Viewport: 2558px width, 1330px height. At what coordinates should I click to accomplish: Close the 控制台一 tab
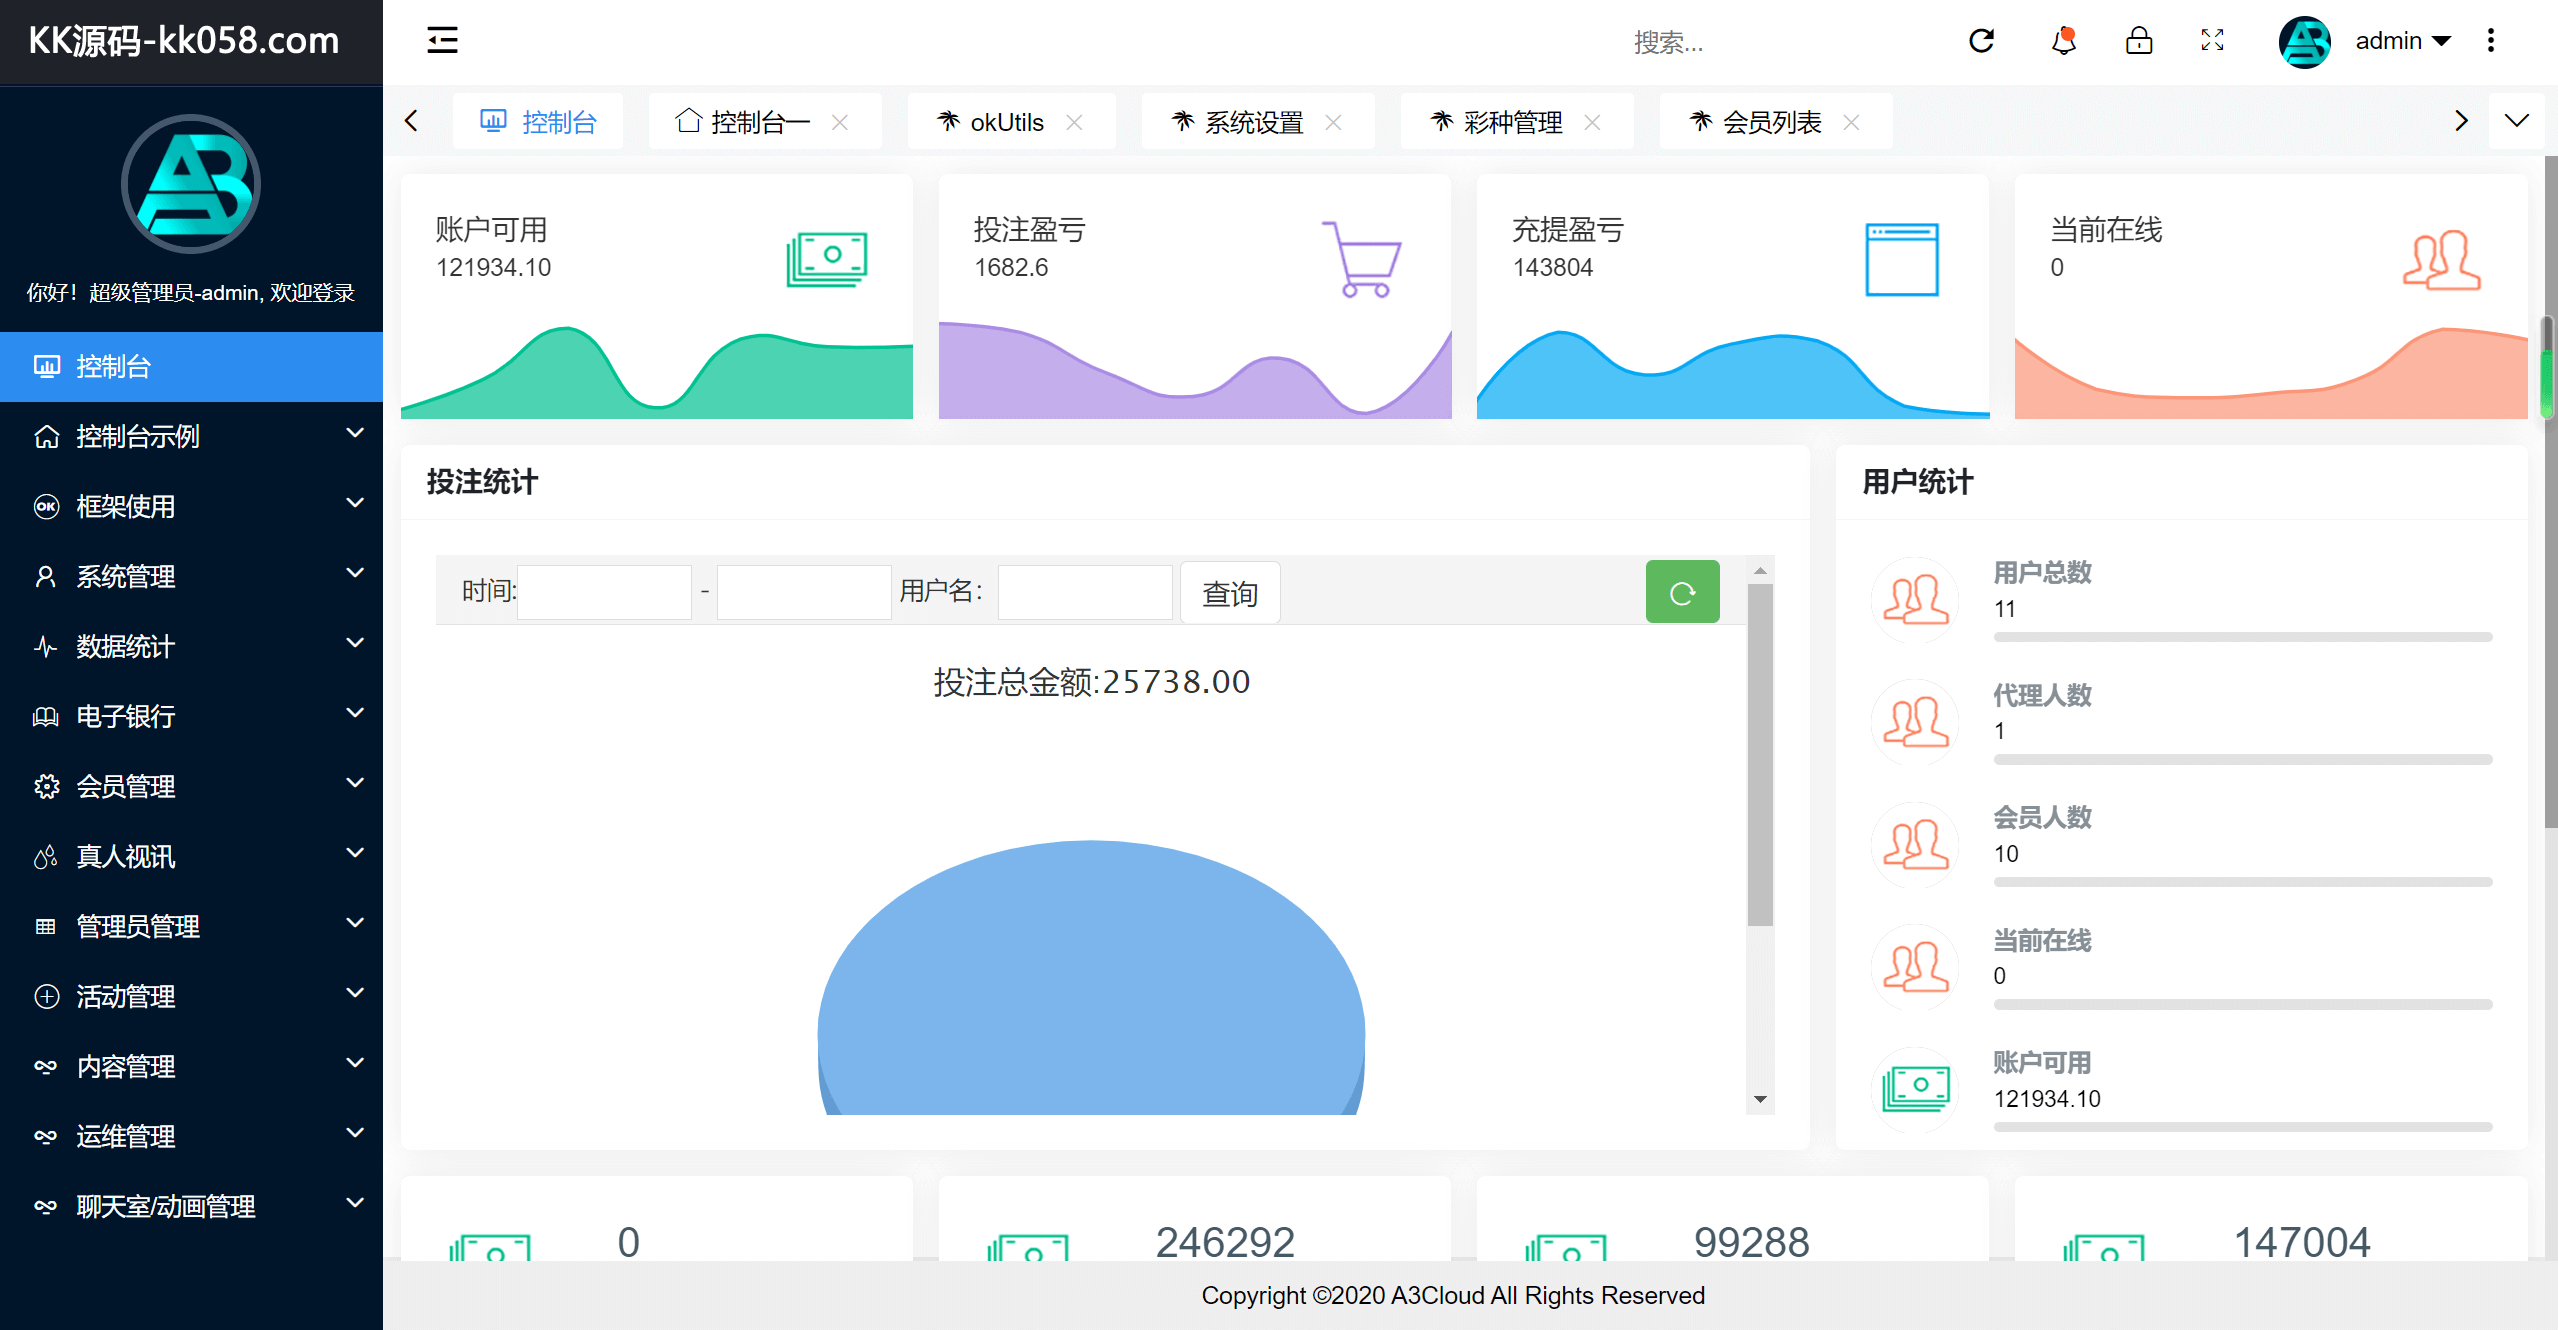click(840, 122)
